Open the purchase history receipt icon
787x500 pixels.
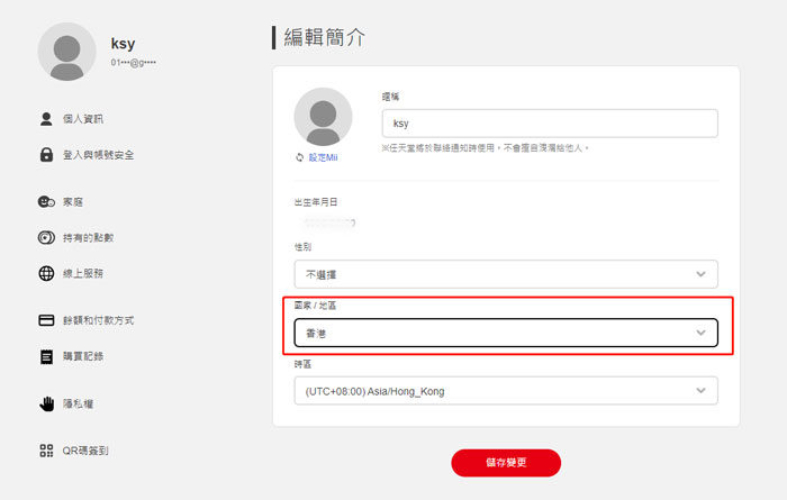(46, 356)
